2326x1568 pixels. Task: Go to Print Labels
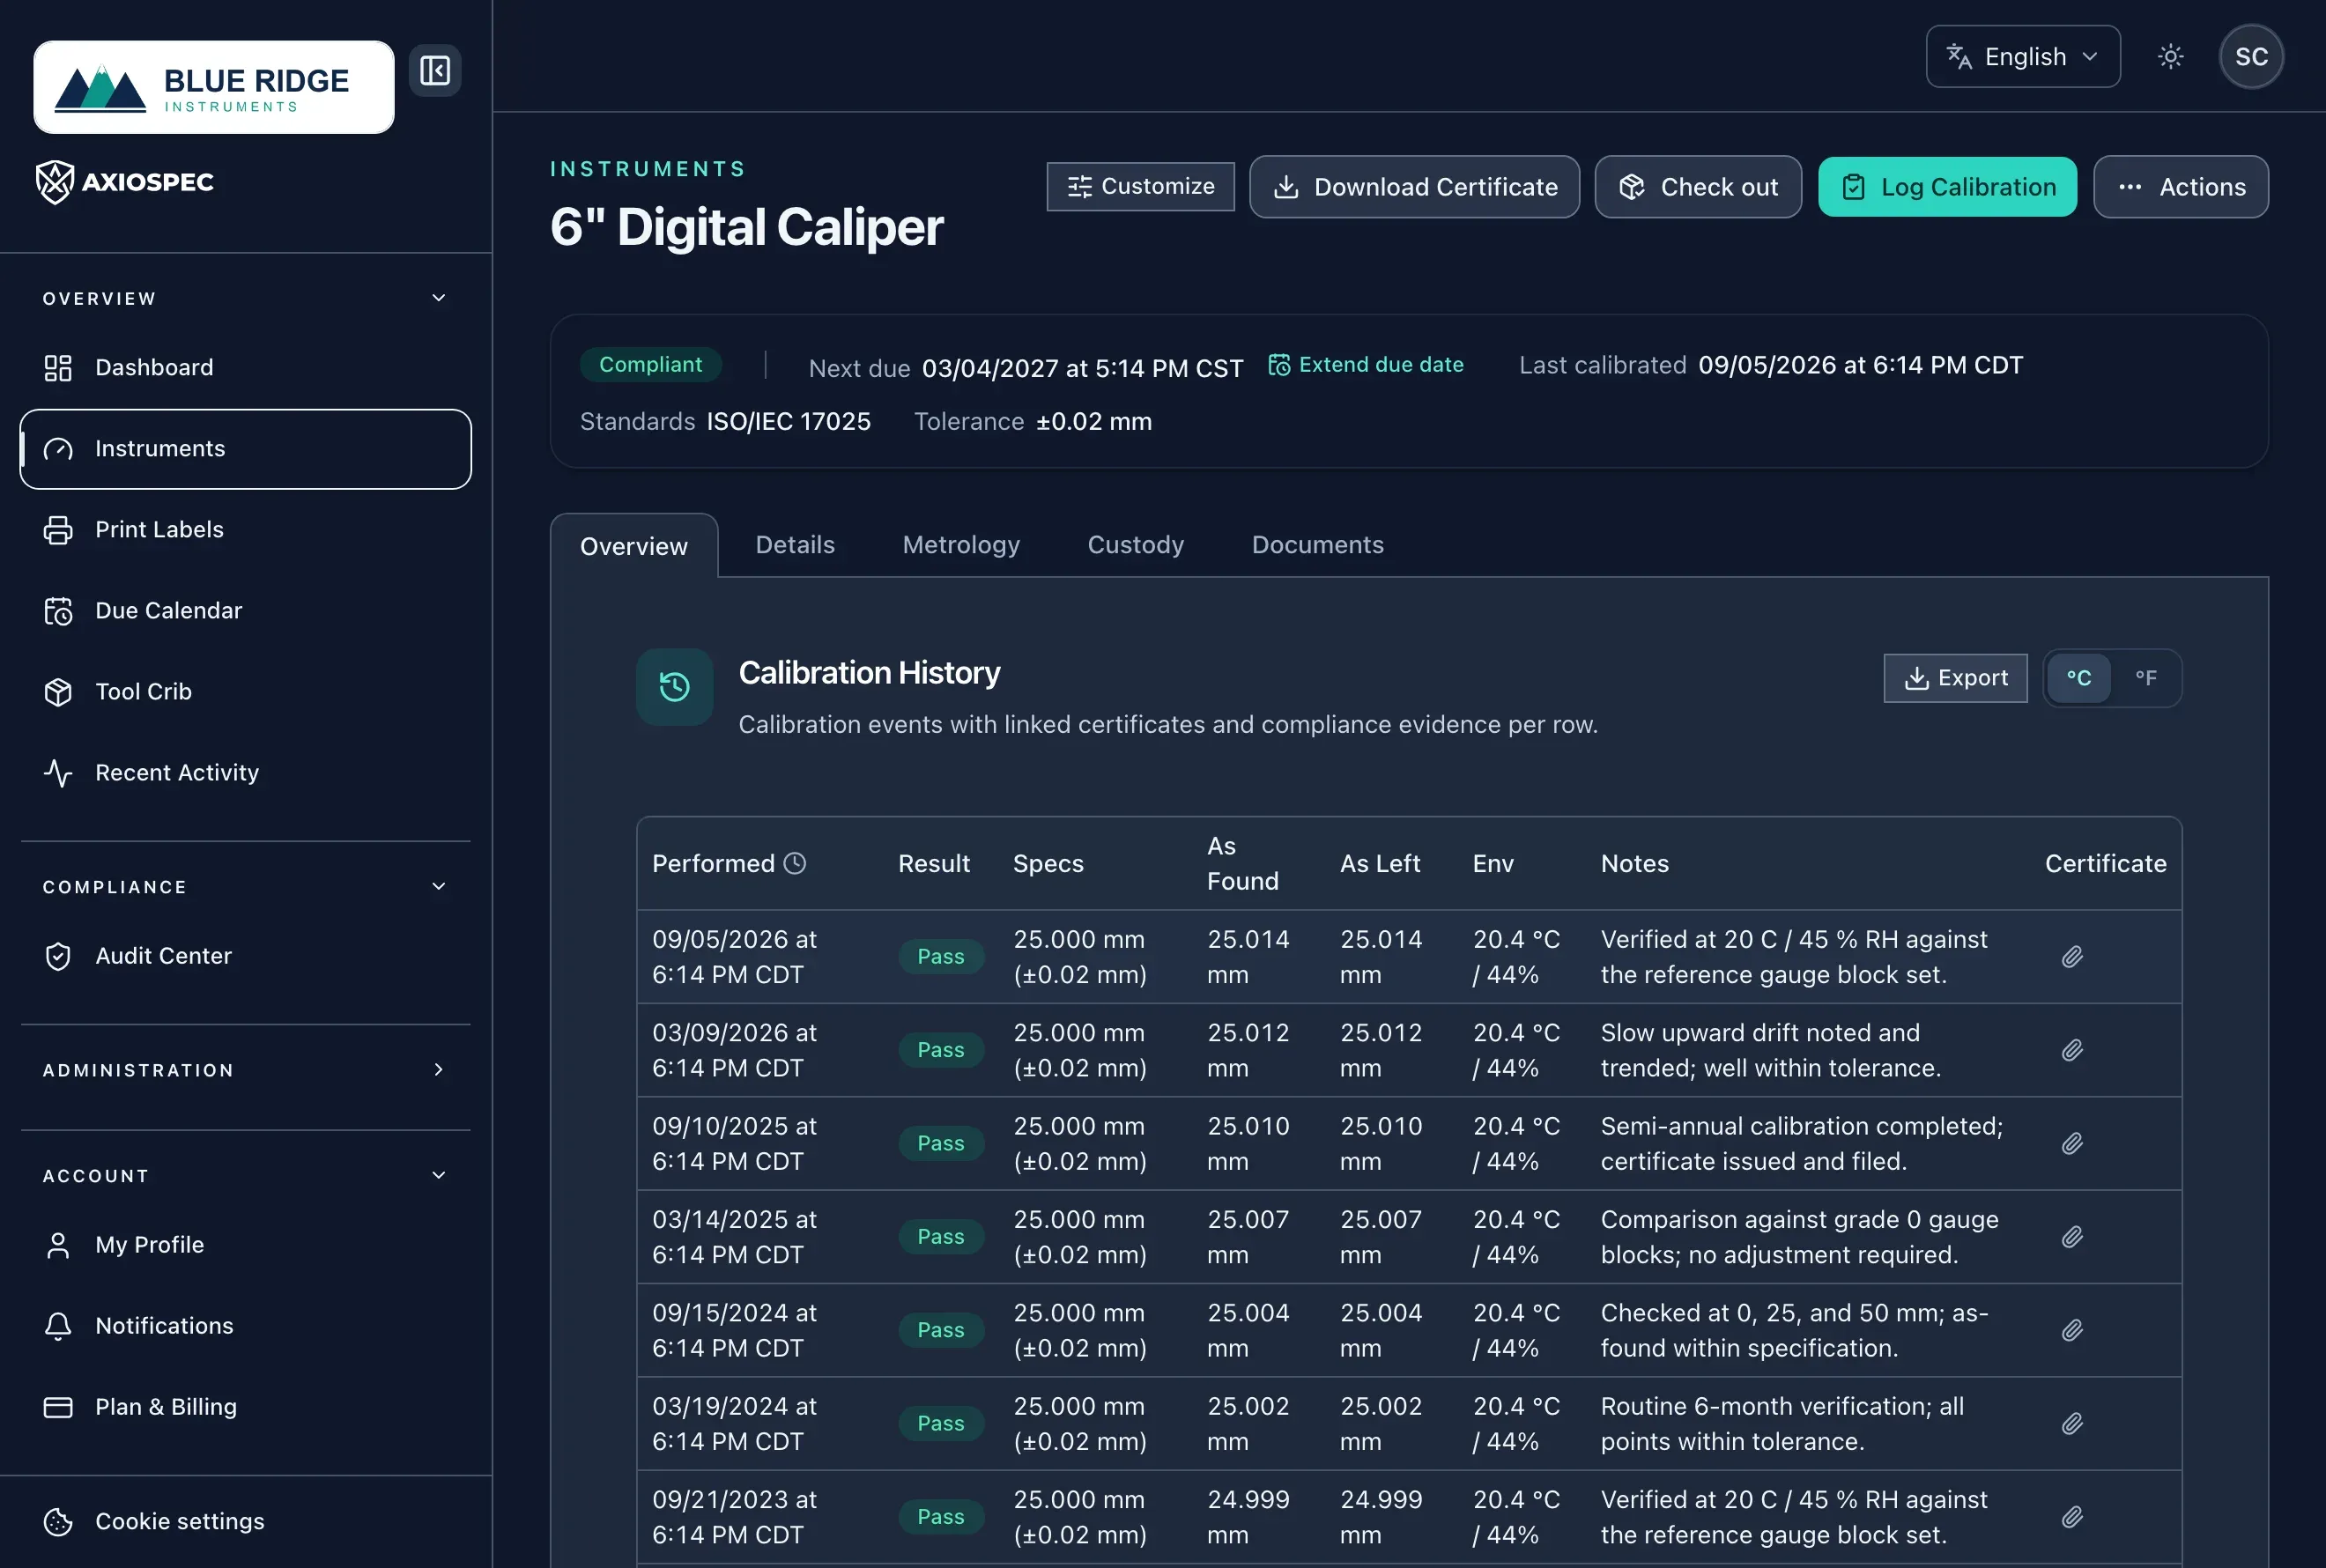point(245,529)
